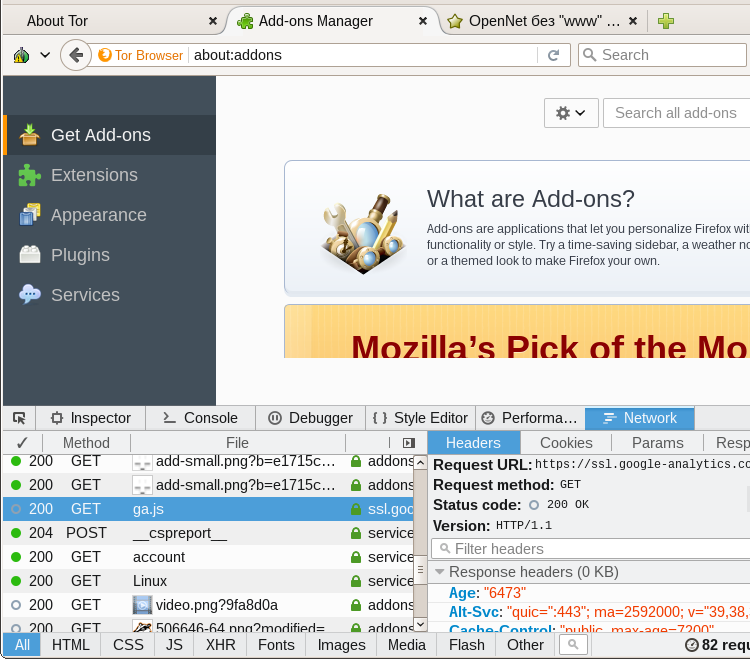Image resolution: width=750 pixels, height=659 pixels.
Task: Open the add-ons gear tools menu
Action: click(x=571, y=113)
